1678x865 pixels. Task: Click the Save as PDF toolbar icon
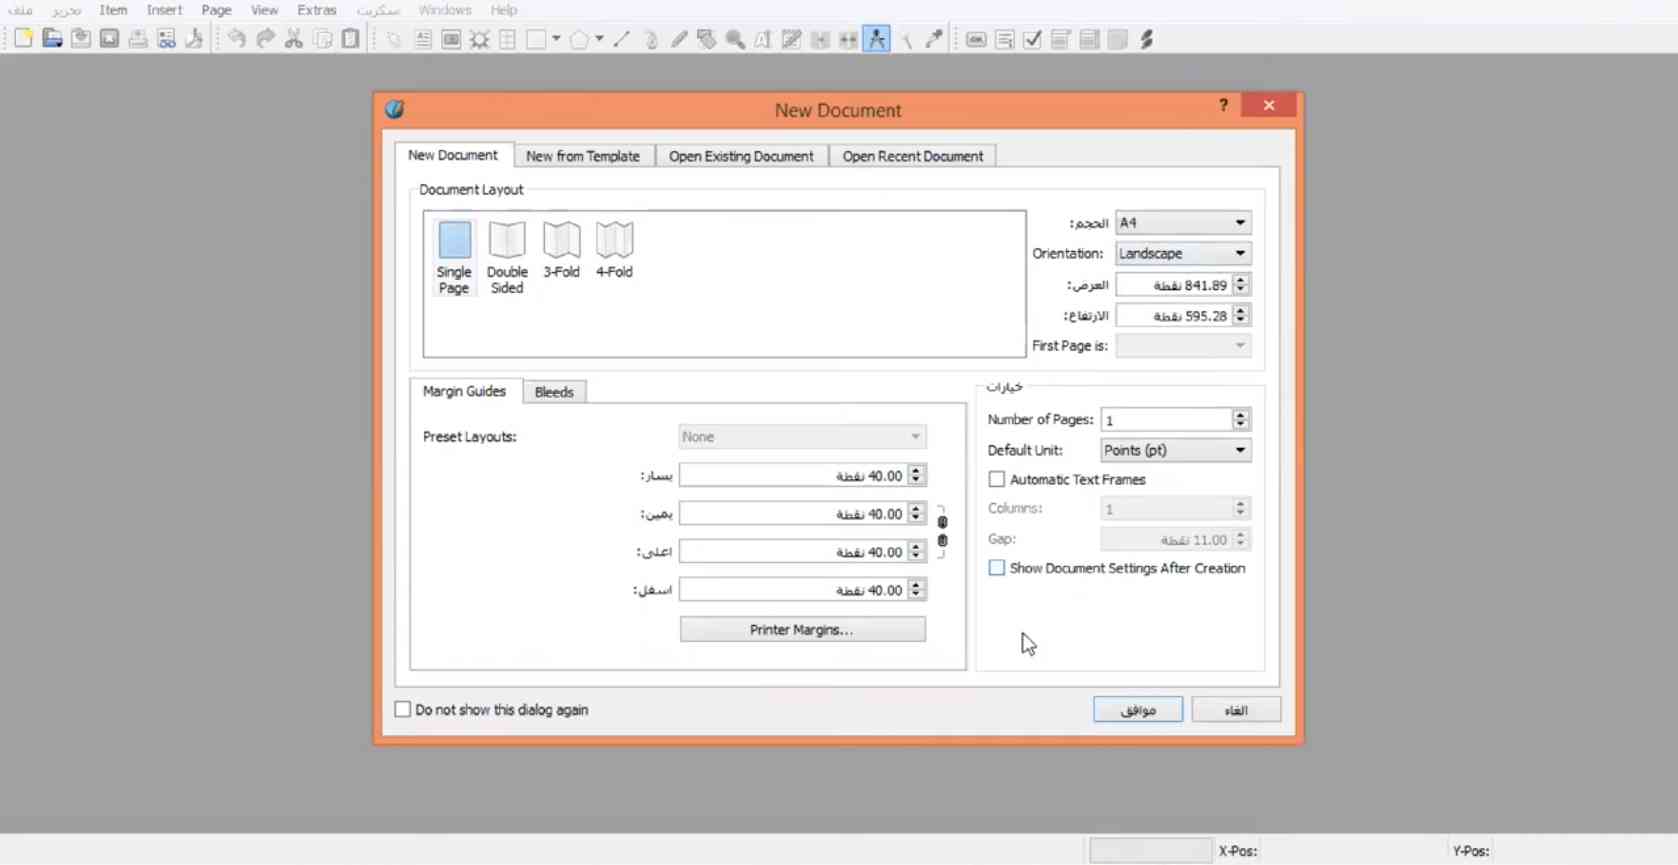tap(194, 39)
